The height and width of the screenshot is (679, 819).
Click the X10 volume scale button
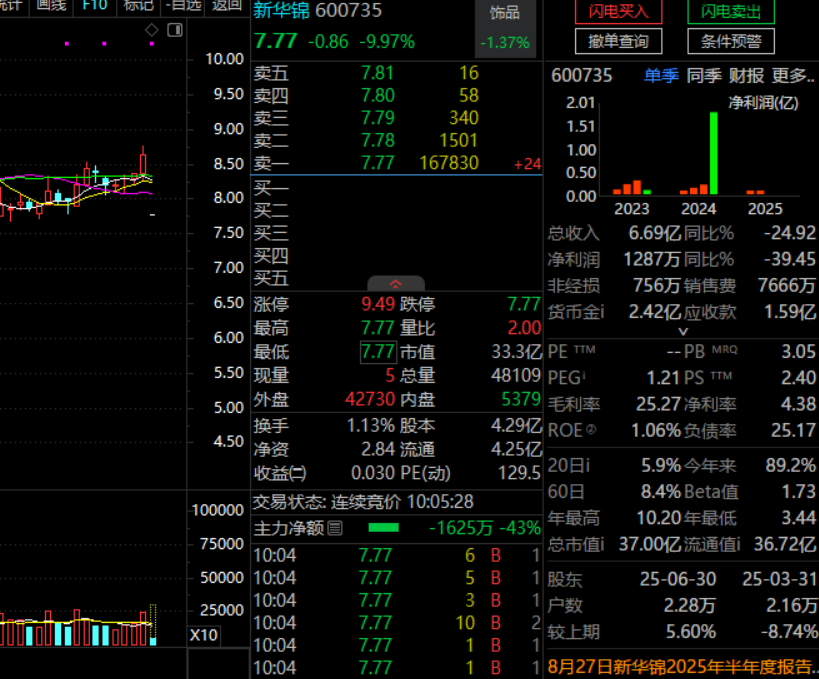[204, 635]
